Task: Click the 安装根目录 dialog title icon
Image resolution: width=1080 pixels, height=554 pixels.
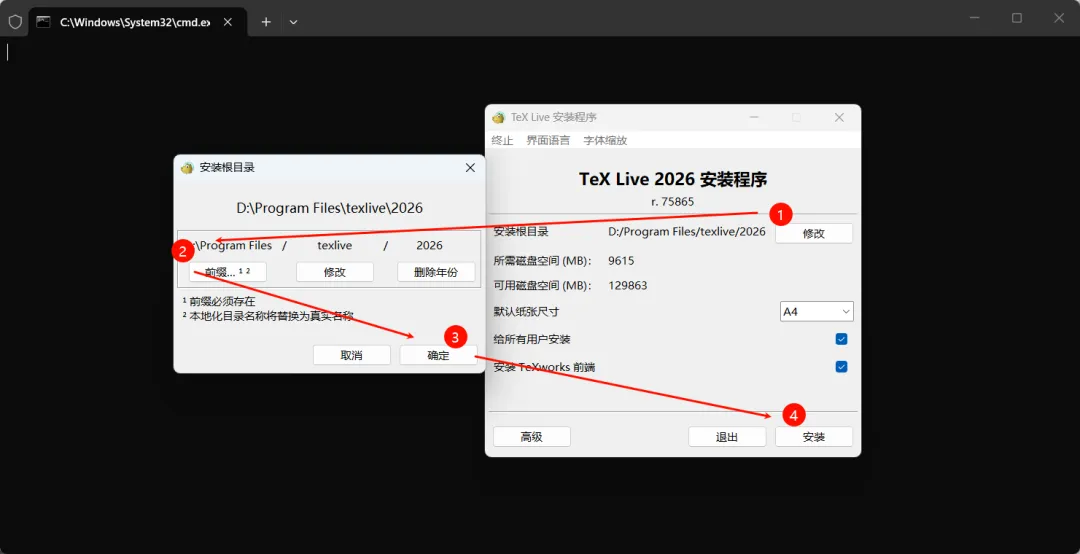Action: coord(187,167)
